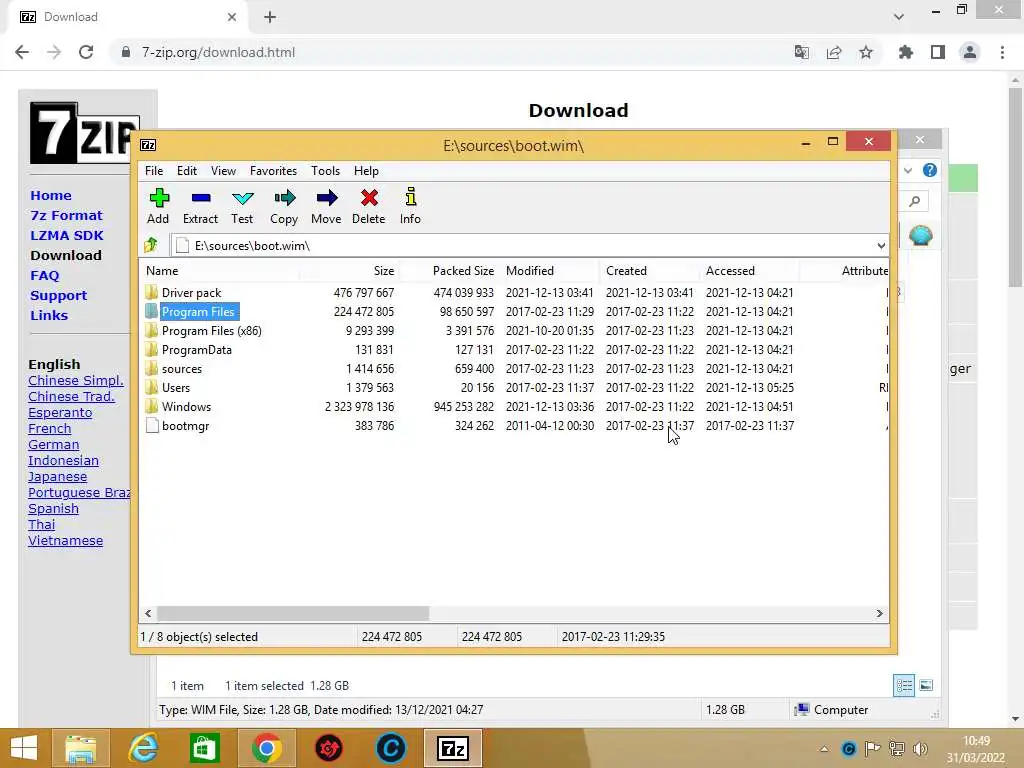Switch site language to Spanish
The width and height of the screenshot is (1024, 768).
click(x=54, y=509)
